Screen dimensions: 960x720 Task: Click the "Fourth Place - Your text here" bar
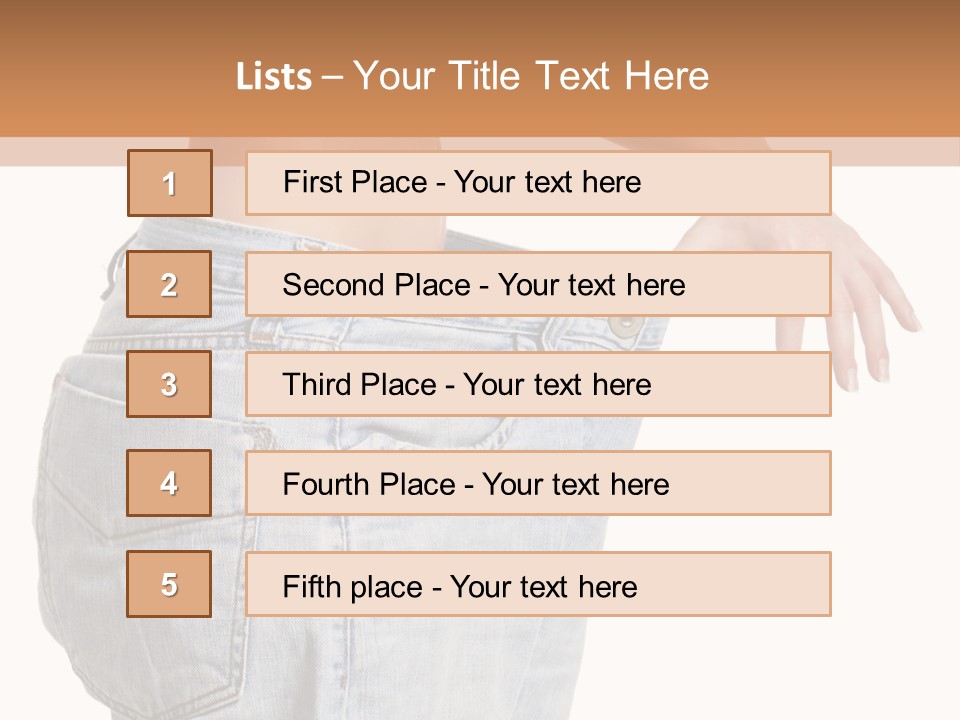click(x=538, y=483)
